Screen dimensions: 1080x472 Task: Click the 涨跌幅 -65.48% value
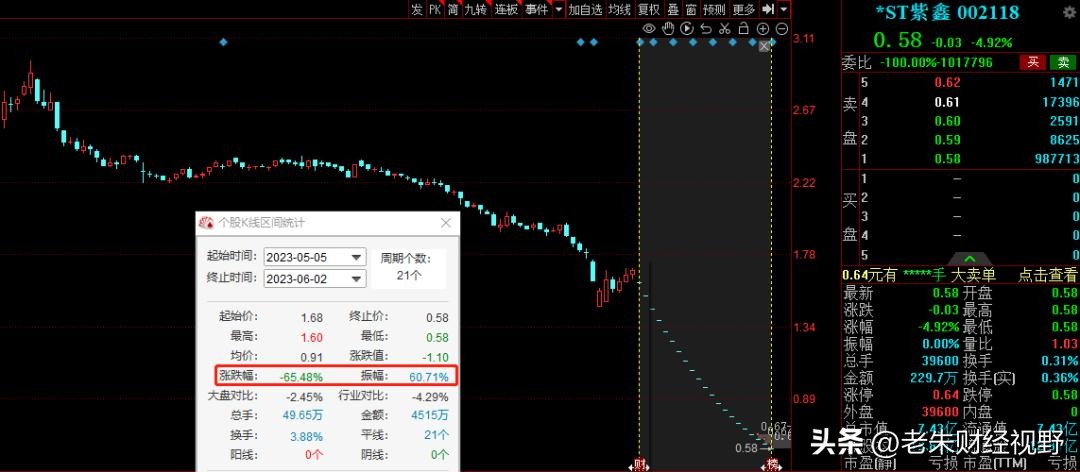pos(301,377)
